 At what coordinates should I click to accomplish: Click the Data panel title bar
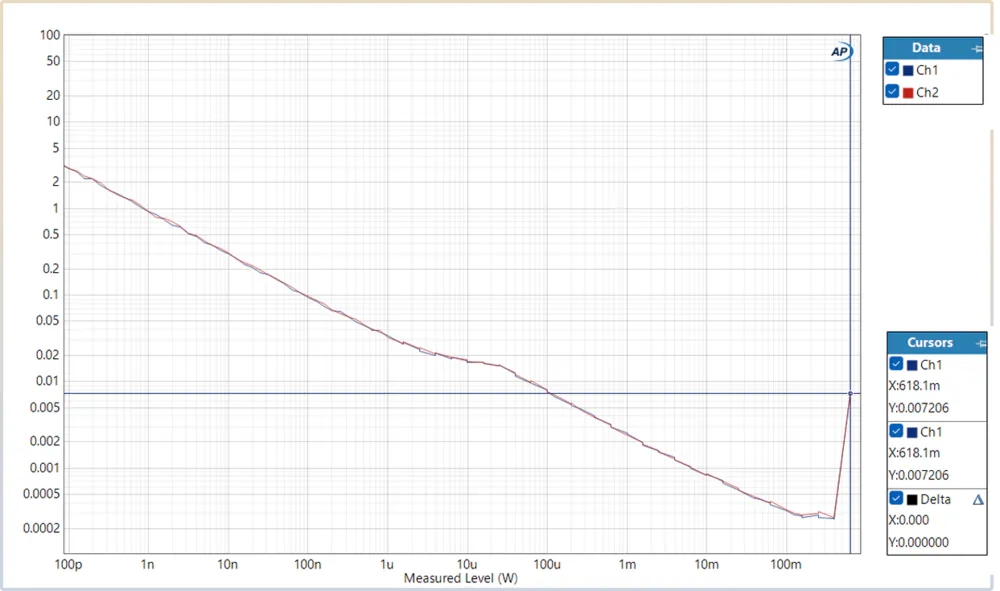[x=925, y=48]
